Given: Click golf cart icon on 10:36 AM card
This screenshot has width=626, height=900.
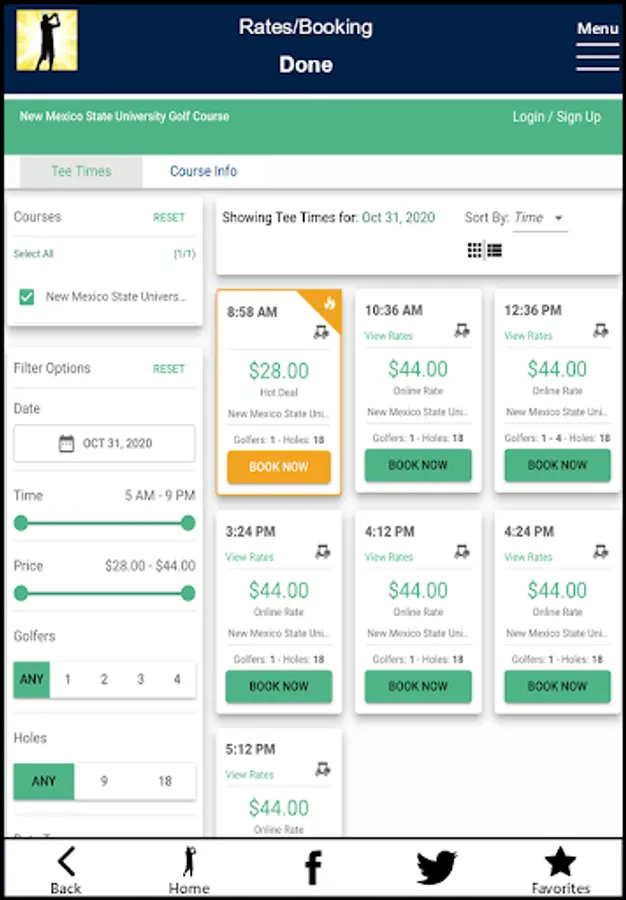Looking at the screenshot, I should [x=462, y=330].
